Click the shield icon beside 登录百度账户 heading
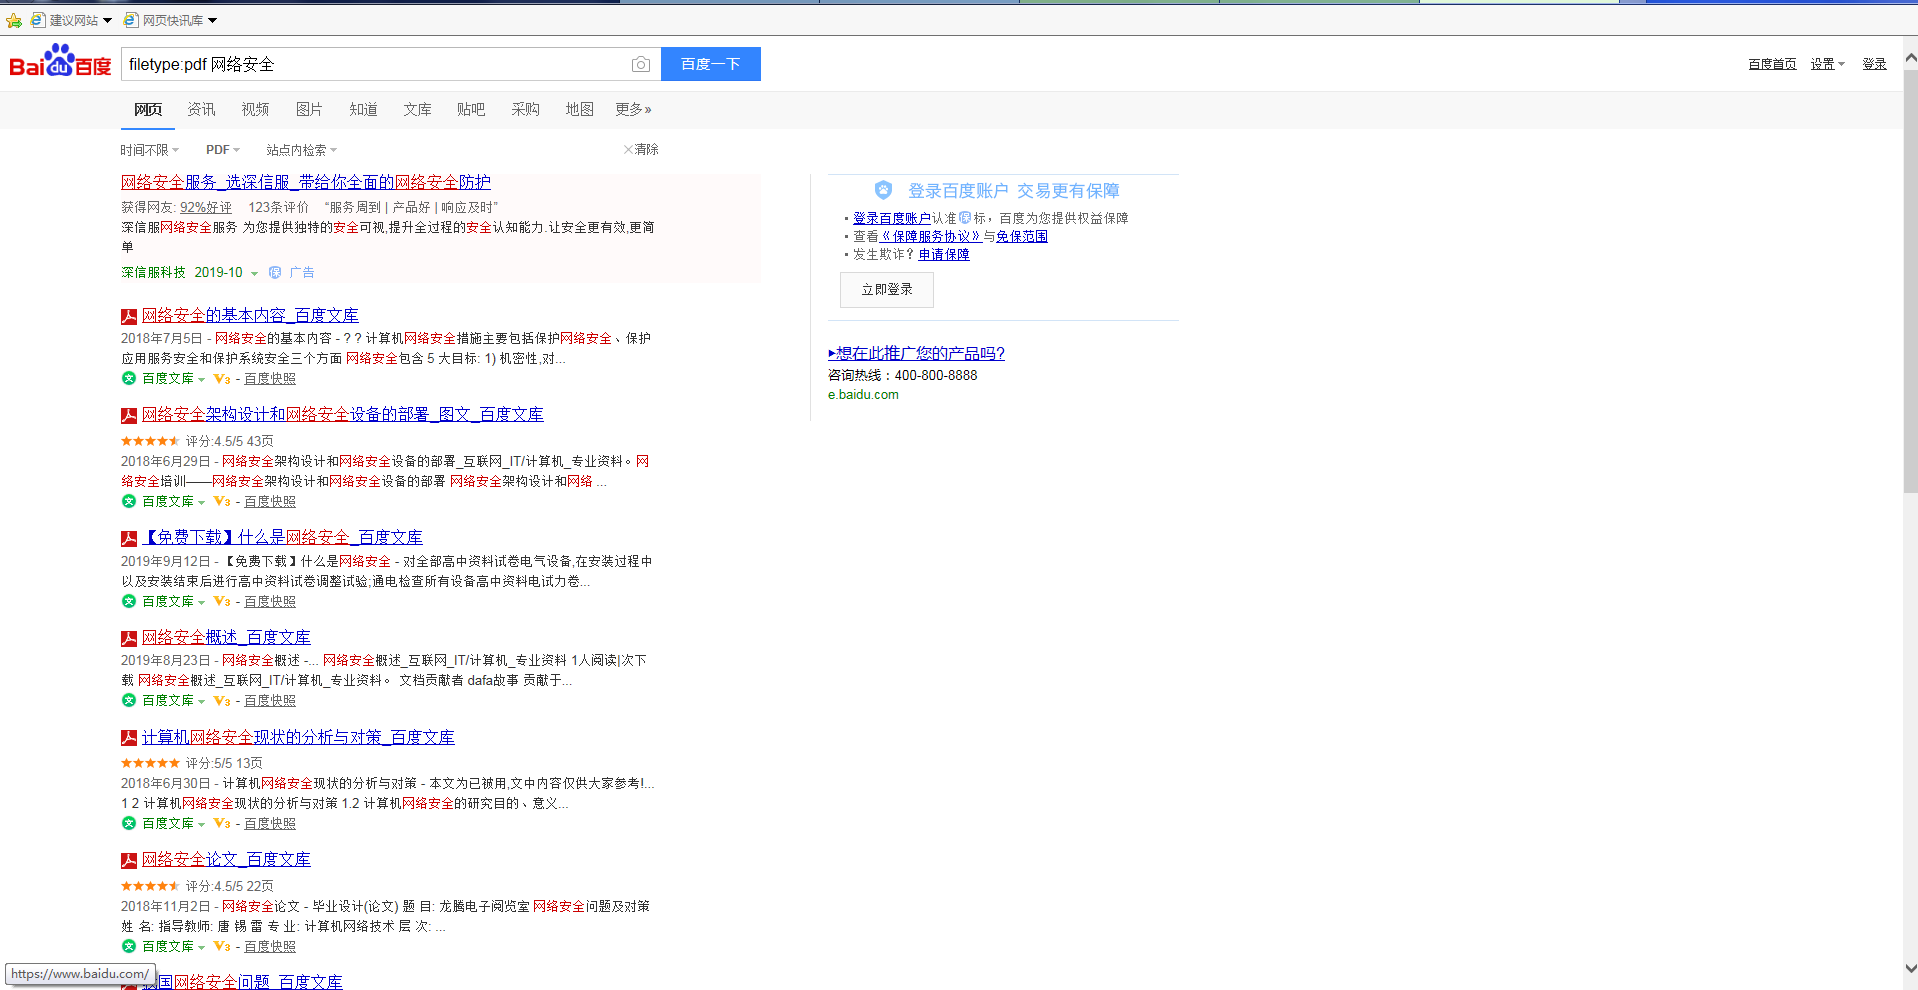1918x990 pixels. pos(883,190)
